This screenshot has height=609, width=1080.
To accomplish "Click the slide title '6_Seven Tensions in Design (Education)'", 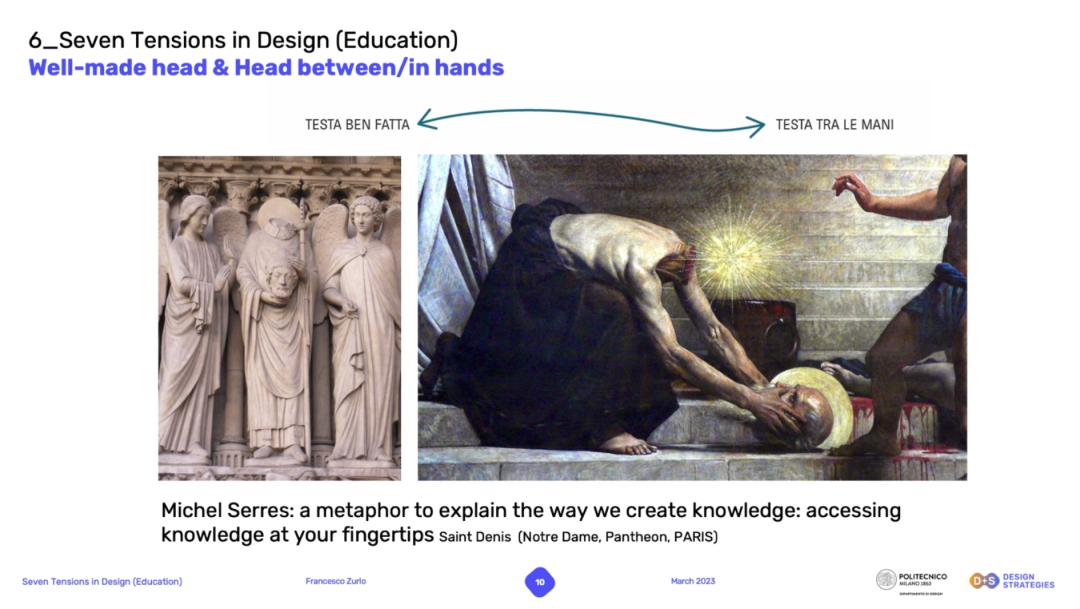I will tap(243, 40).
